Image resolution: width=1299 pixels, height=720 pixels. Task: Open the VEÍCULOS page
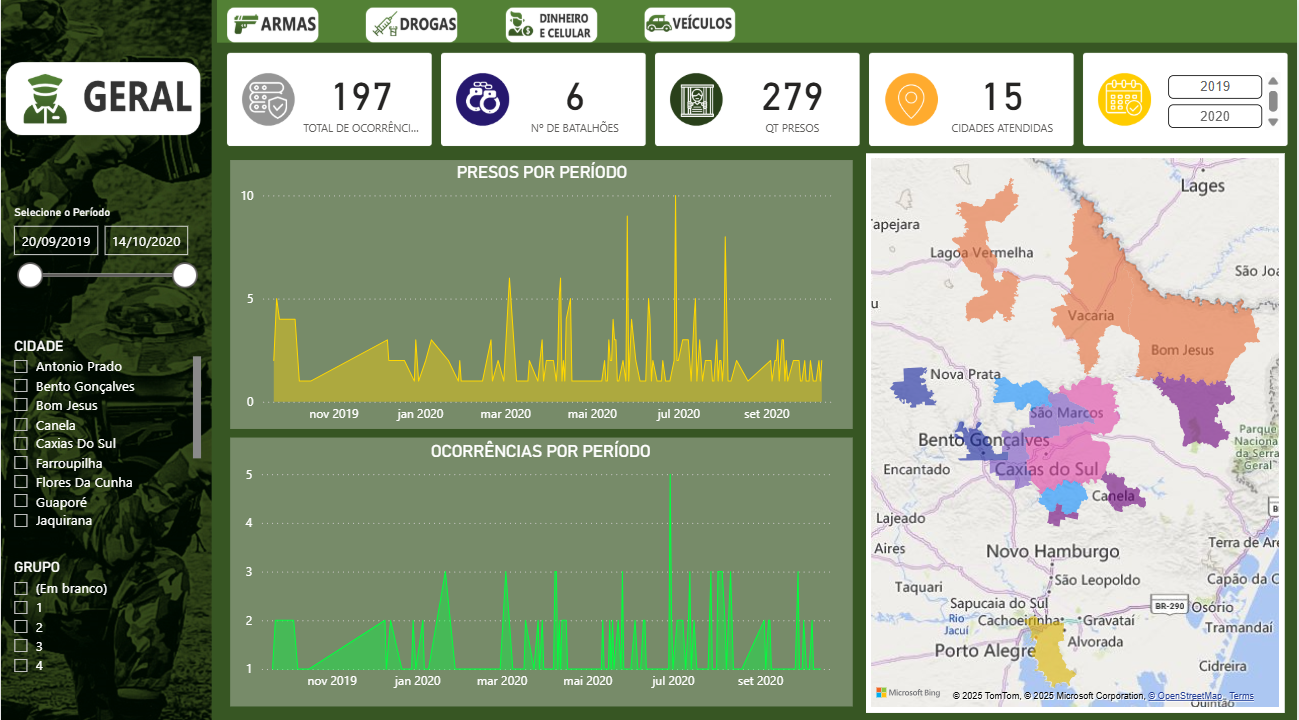click(x=689, y=24)
